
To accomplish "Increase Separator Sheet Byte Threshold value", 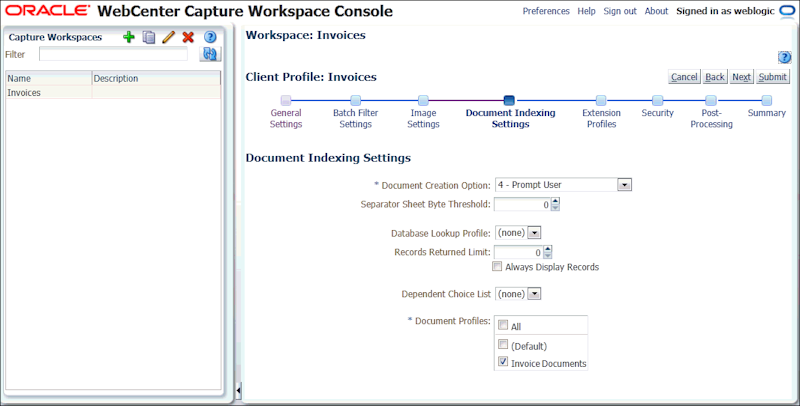I will (556, 201).
